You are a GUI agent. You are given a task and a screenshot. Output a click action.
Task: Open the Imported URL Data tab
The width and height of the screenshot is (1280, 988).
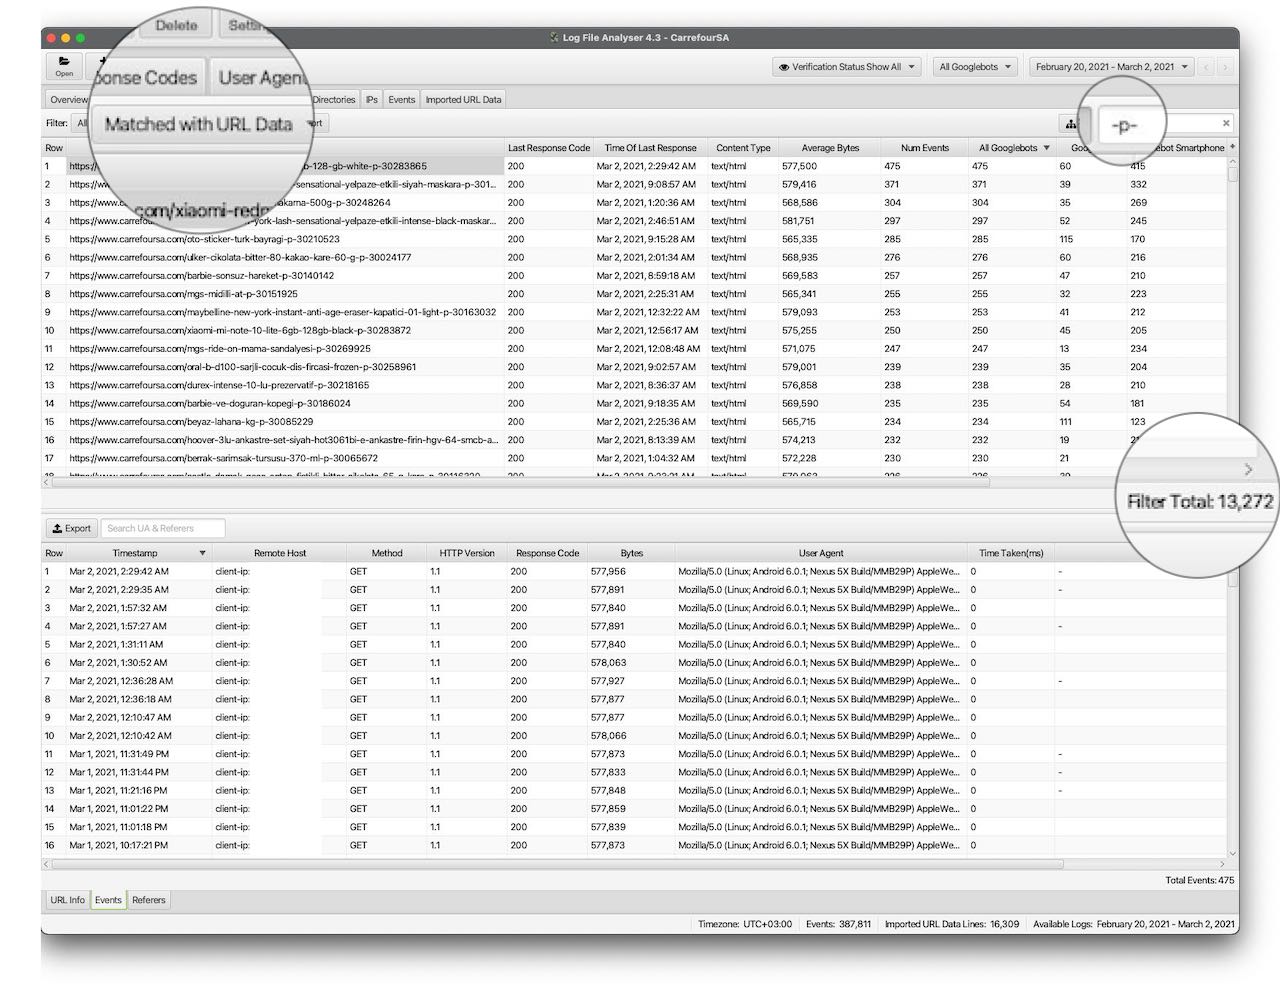(464, 100)
